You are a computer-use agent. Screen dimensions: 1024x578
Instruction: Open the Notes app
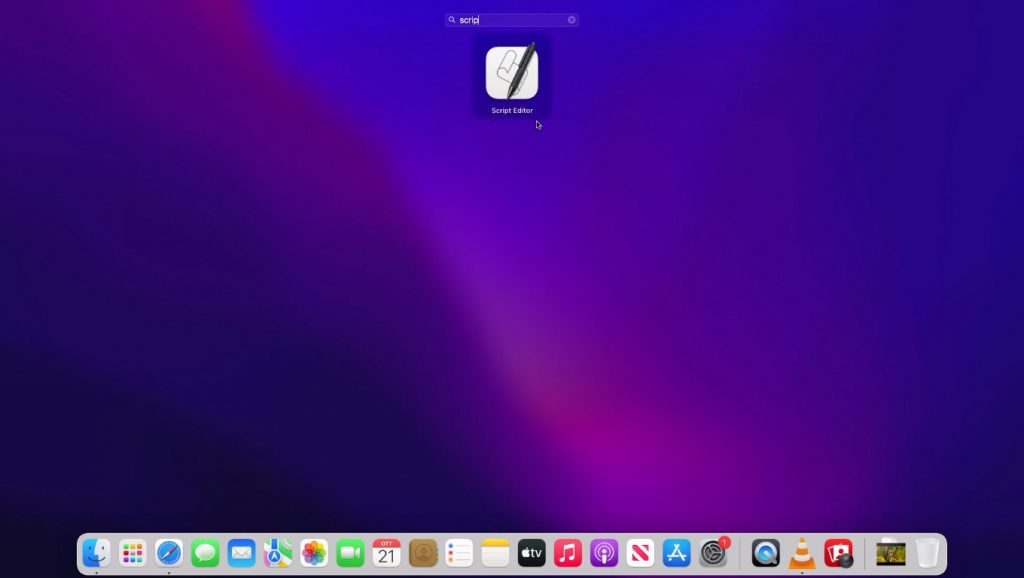pyautogui.click(x=495, y=553)
